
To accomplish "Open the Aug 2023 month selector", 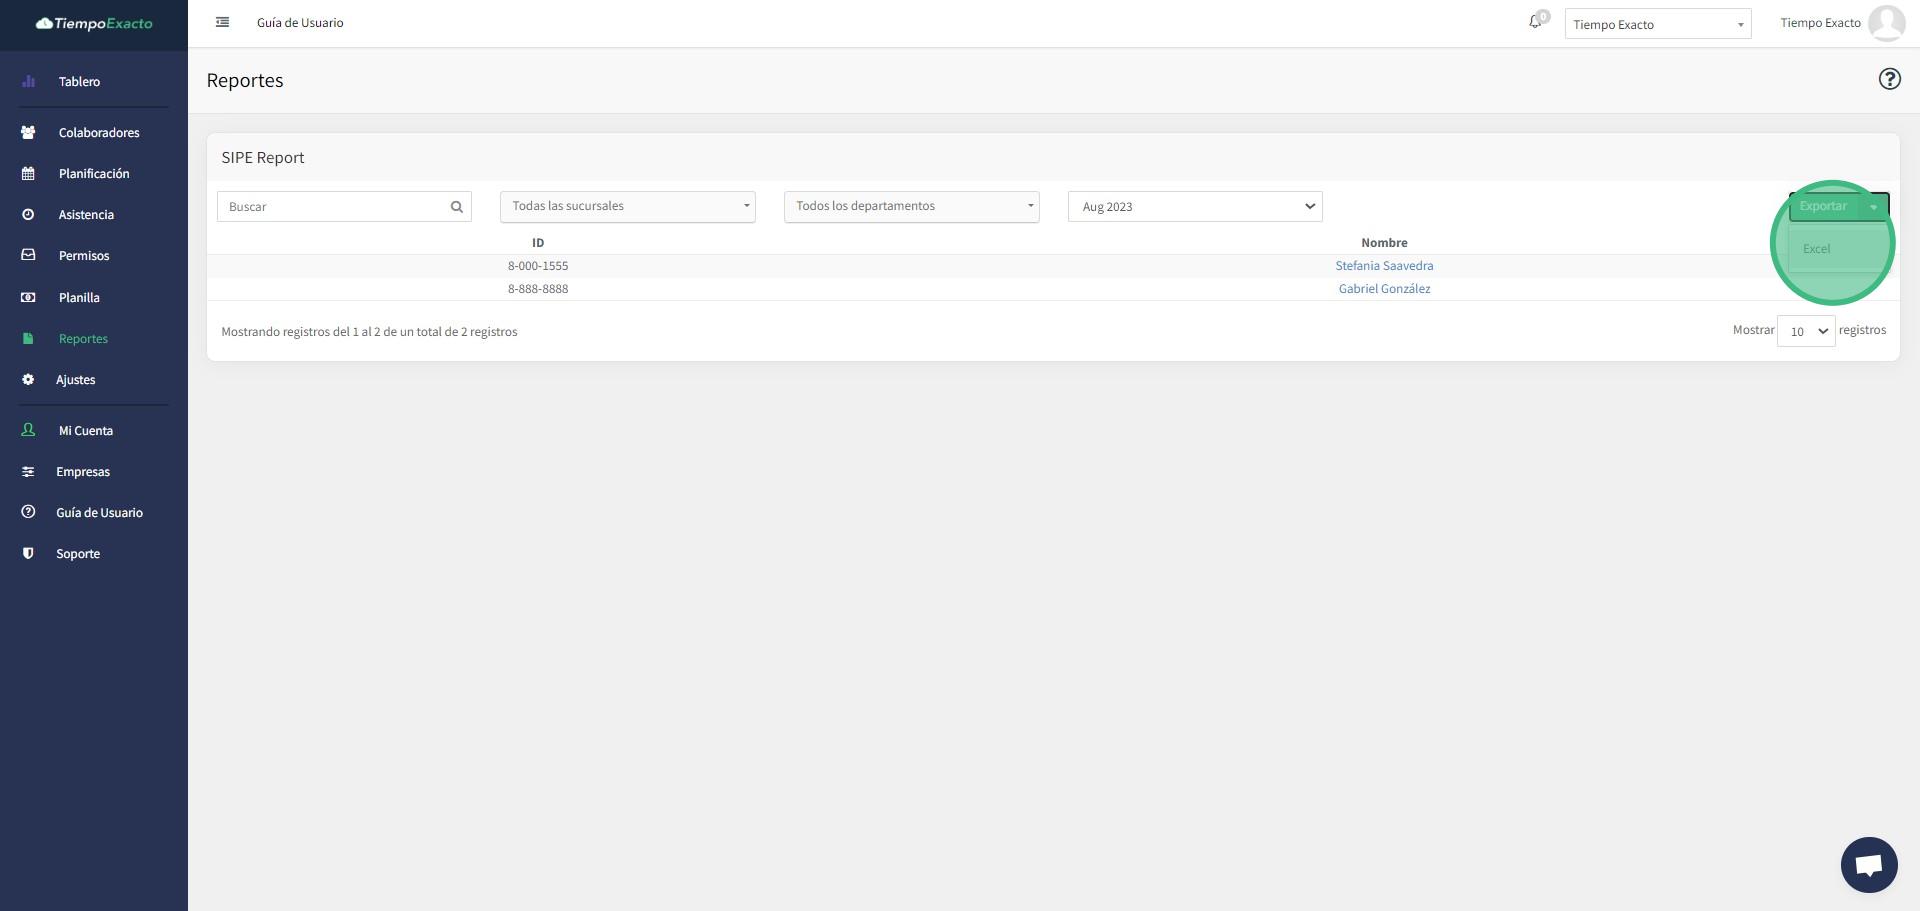I will point(1194,207).
